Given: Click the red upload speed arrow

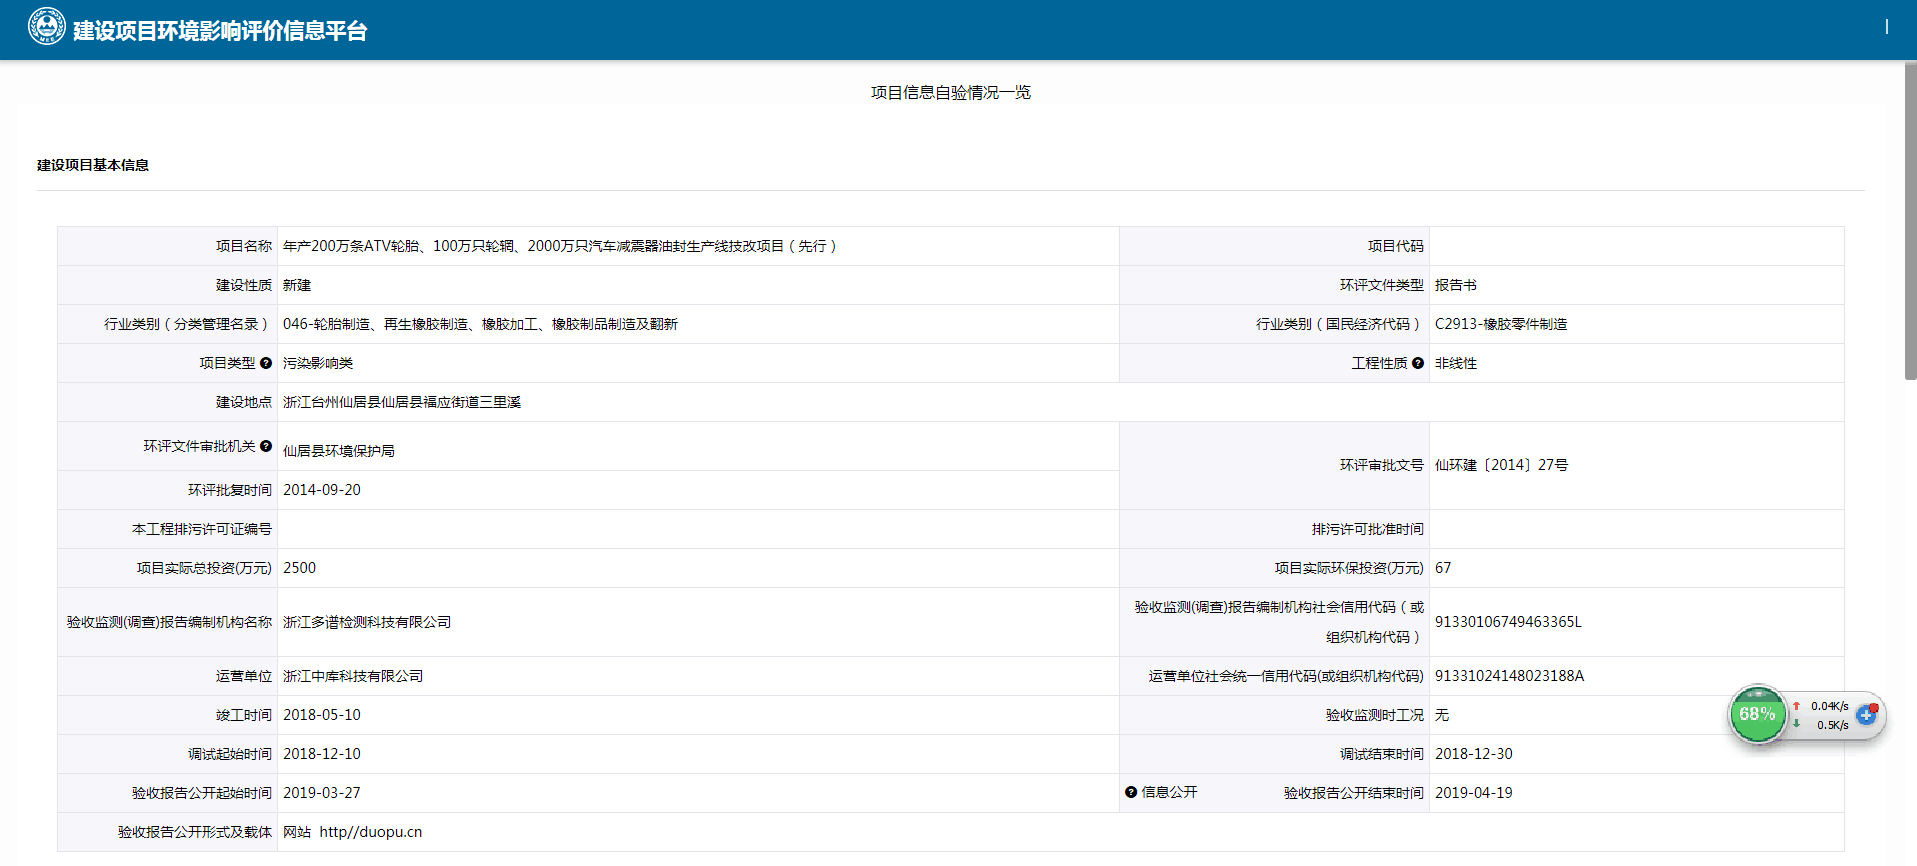Looking at the screenshot, I should pos(1796,706).
